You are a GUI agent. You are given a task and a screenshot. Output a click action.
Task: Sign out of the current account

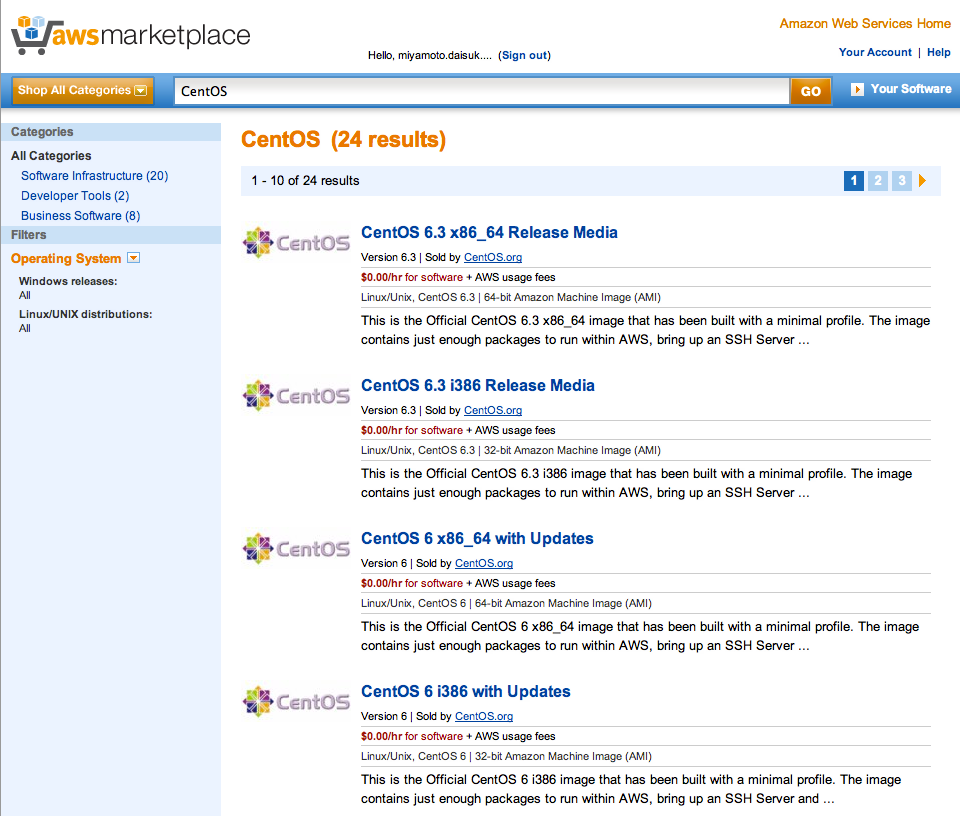(x=524, y=55)
